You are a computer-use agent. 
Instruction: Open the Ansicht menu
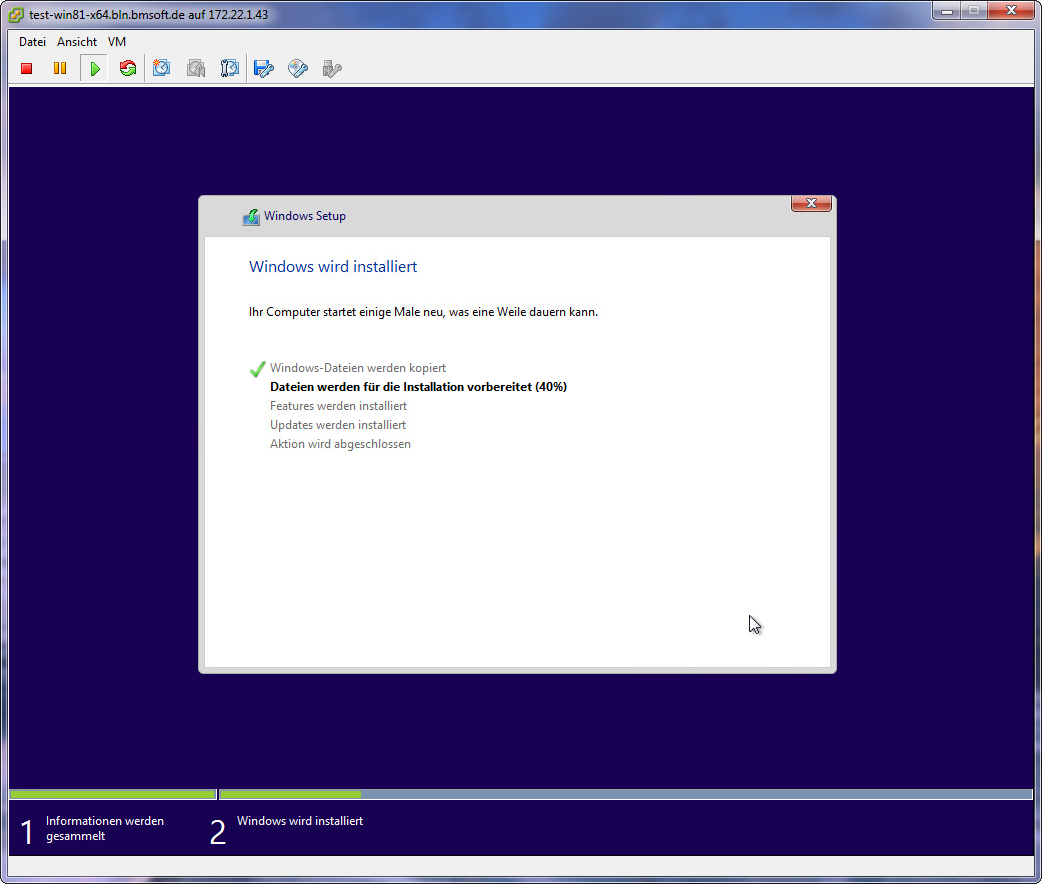pos(77,42)
